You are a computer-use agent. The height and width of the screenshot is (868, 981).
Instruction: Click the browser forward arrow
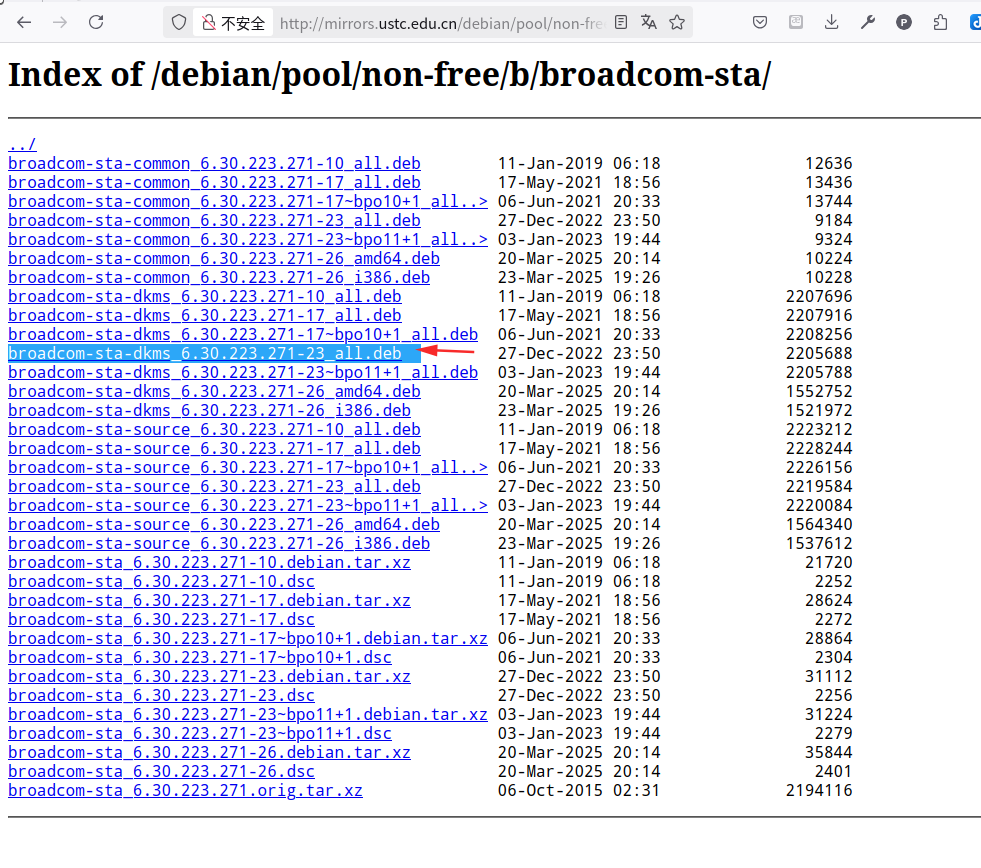click(x=60, y=23)
